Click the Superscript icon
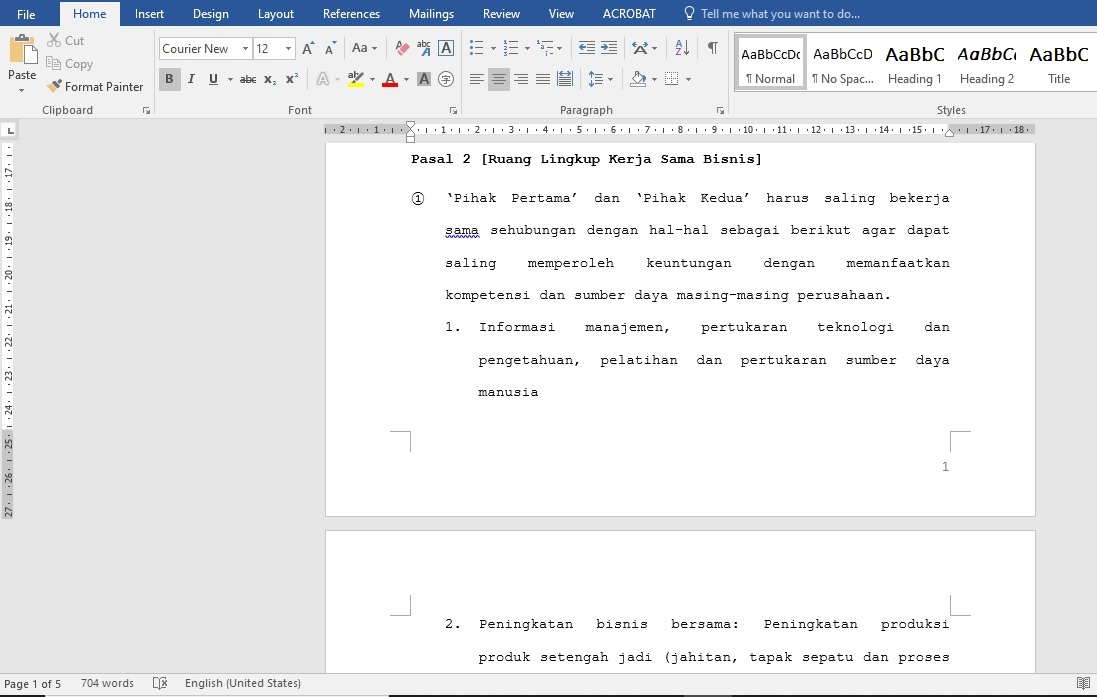The height and width of the screenshot is (697, 1097). click(292, 79)
